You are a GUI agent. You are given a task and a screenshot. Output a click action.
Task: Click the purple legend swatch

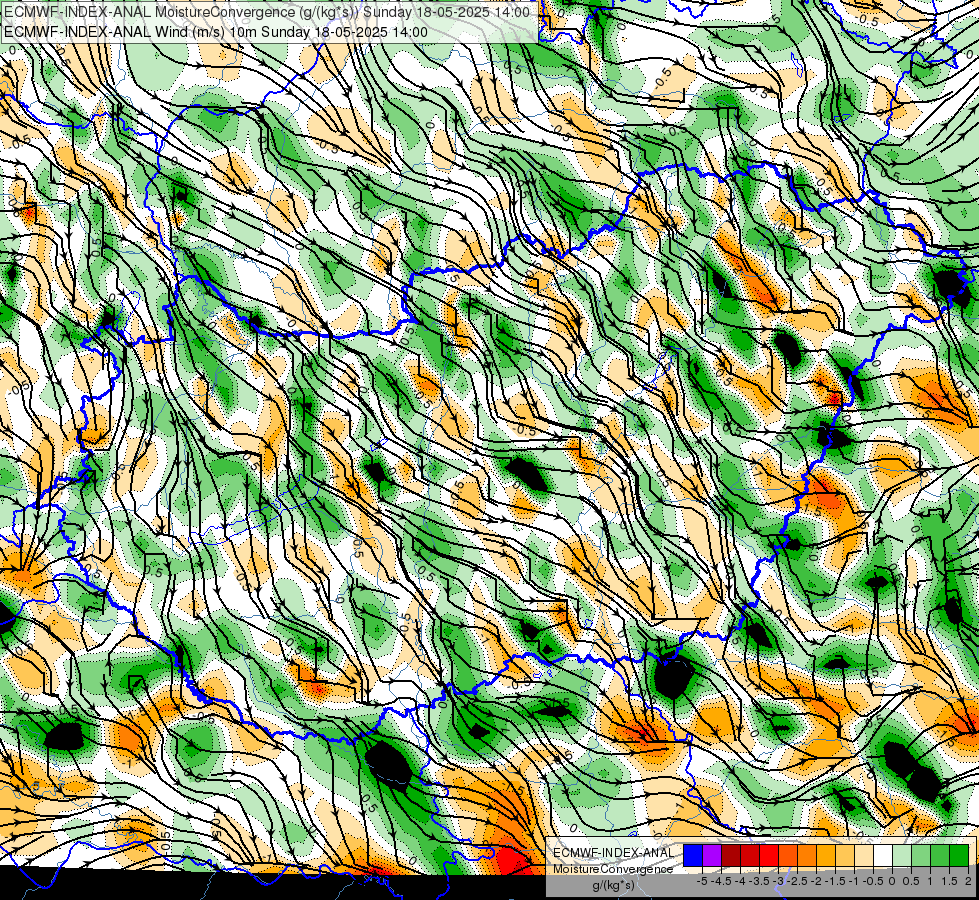[x=712, y=855]
